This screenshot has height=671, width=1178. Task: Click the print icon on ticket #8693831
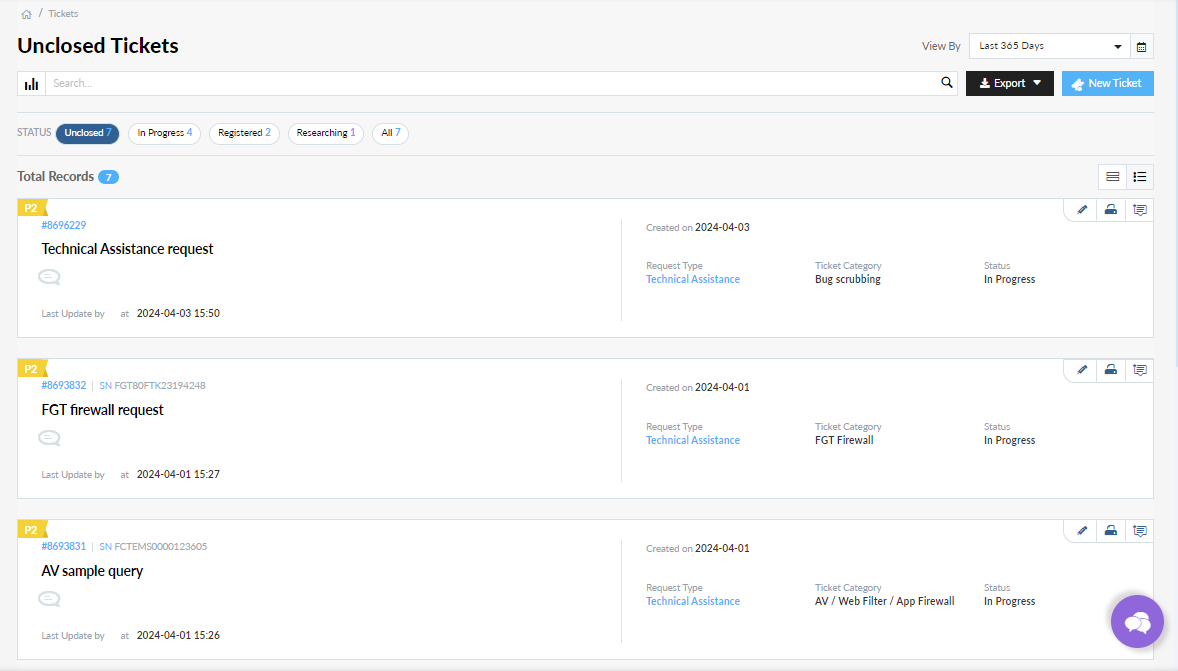1110,530
